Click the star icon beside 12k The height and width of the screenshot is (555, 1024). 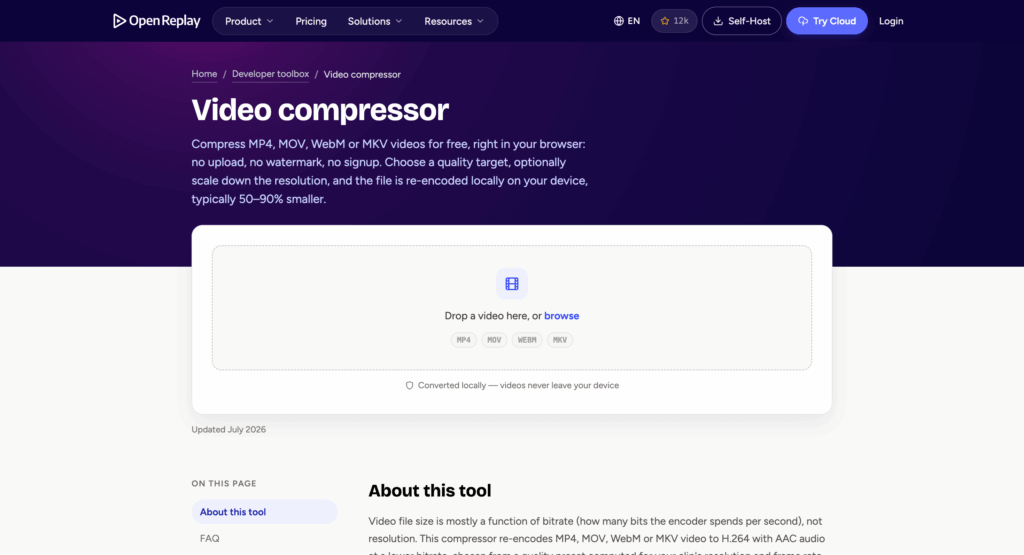tap(665, 21)
